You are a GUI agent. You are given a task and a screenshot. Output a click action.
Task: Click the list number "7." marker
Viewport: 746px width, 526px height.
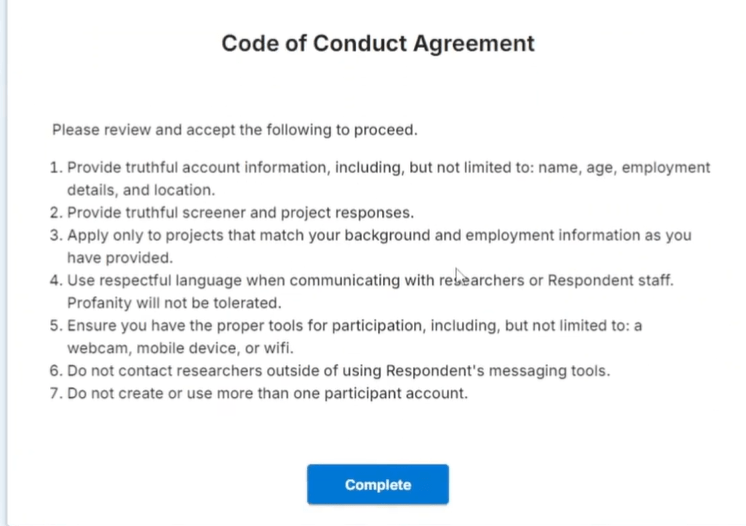coord(56,393)
